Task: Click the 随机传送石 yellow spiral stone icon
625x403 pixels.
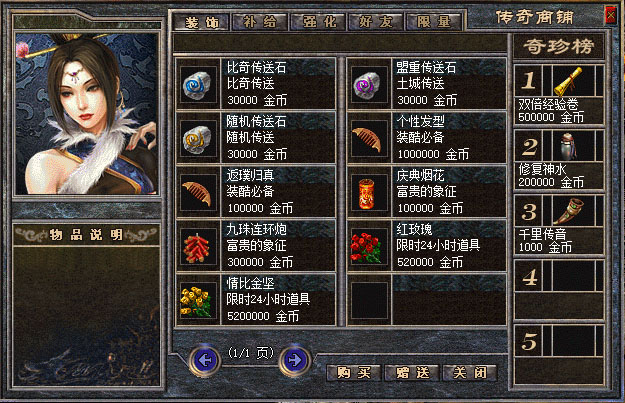Action: [x=197, y=138]
